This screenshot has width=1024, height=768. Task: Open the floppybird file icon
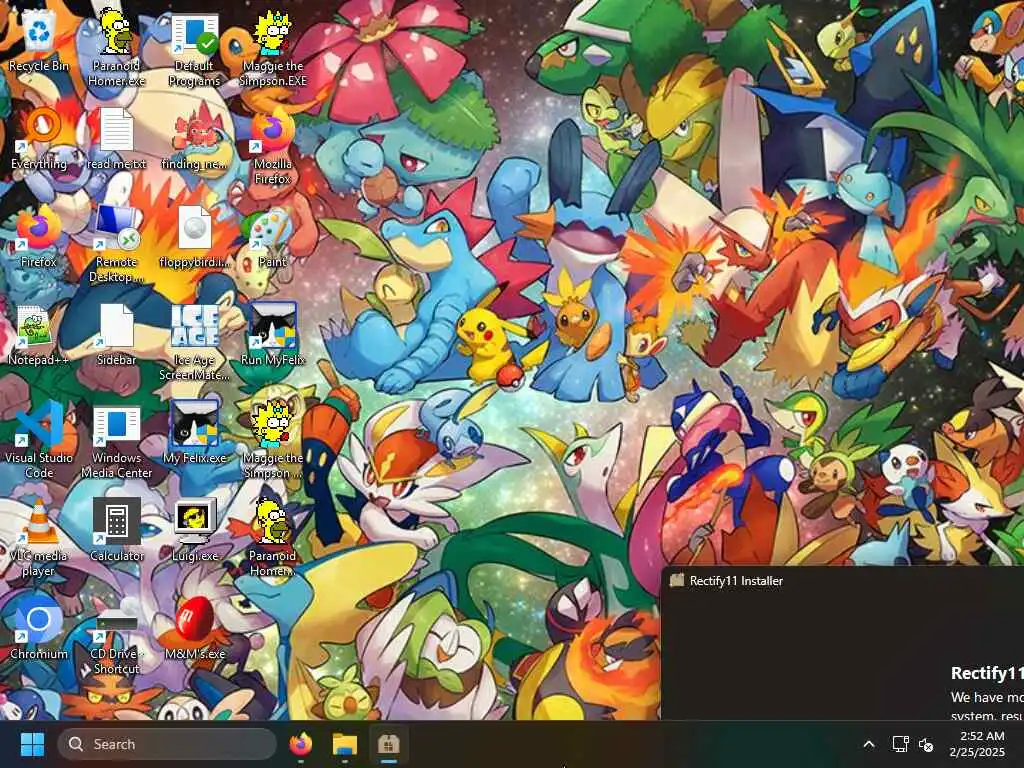(195, 236)
